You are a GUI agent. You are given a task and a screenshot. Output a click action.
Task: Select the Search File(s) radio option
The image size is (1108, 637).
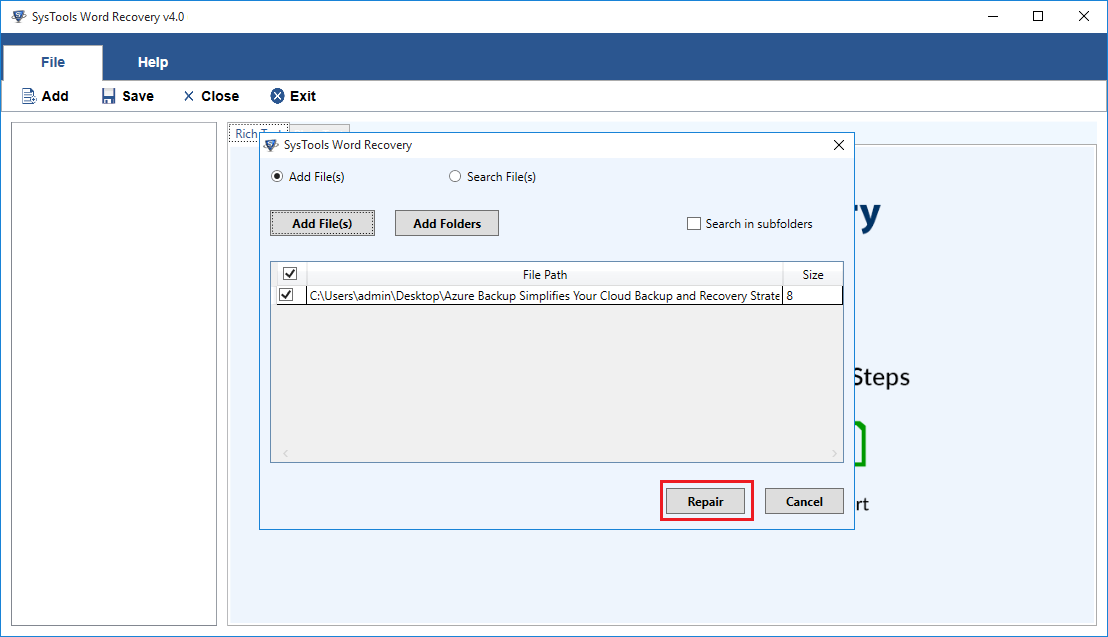tap(455, 177)
